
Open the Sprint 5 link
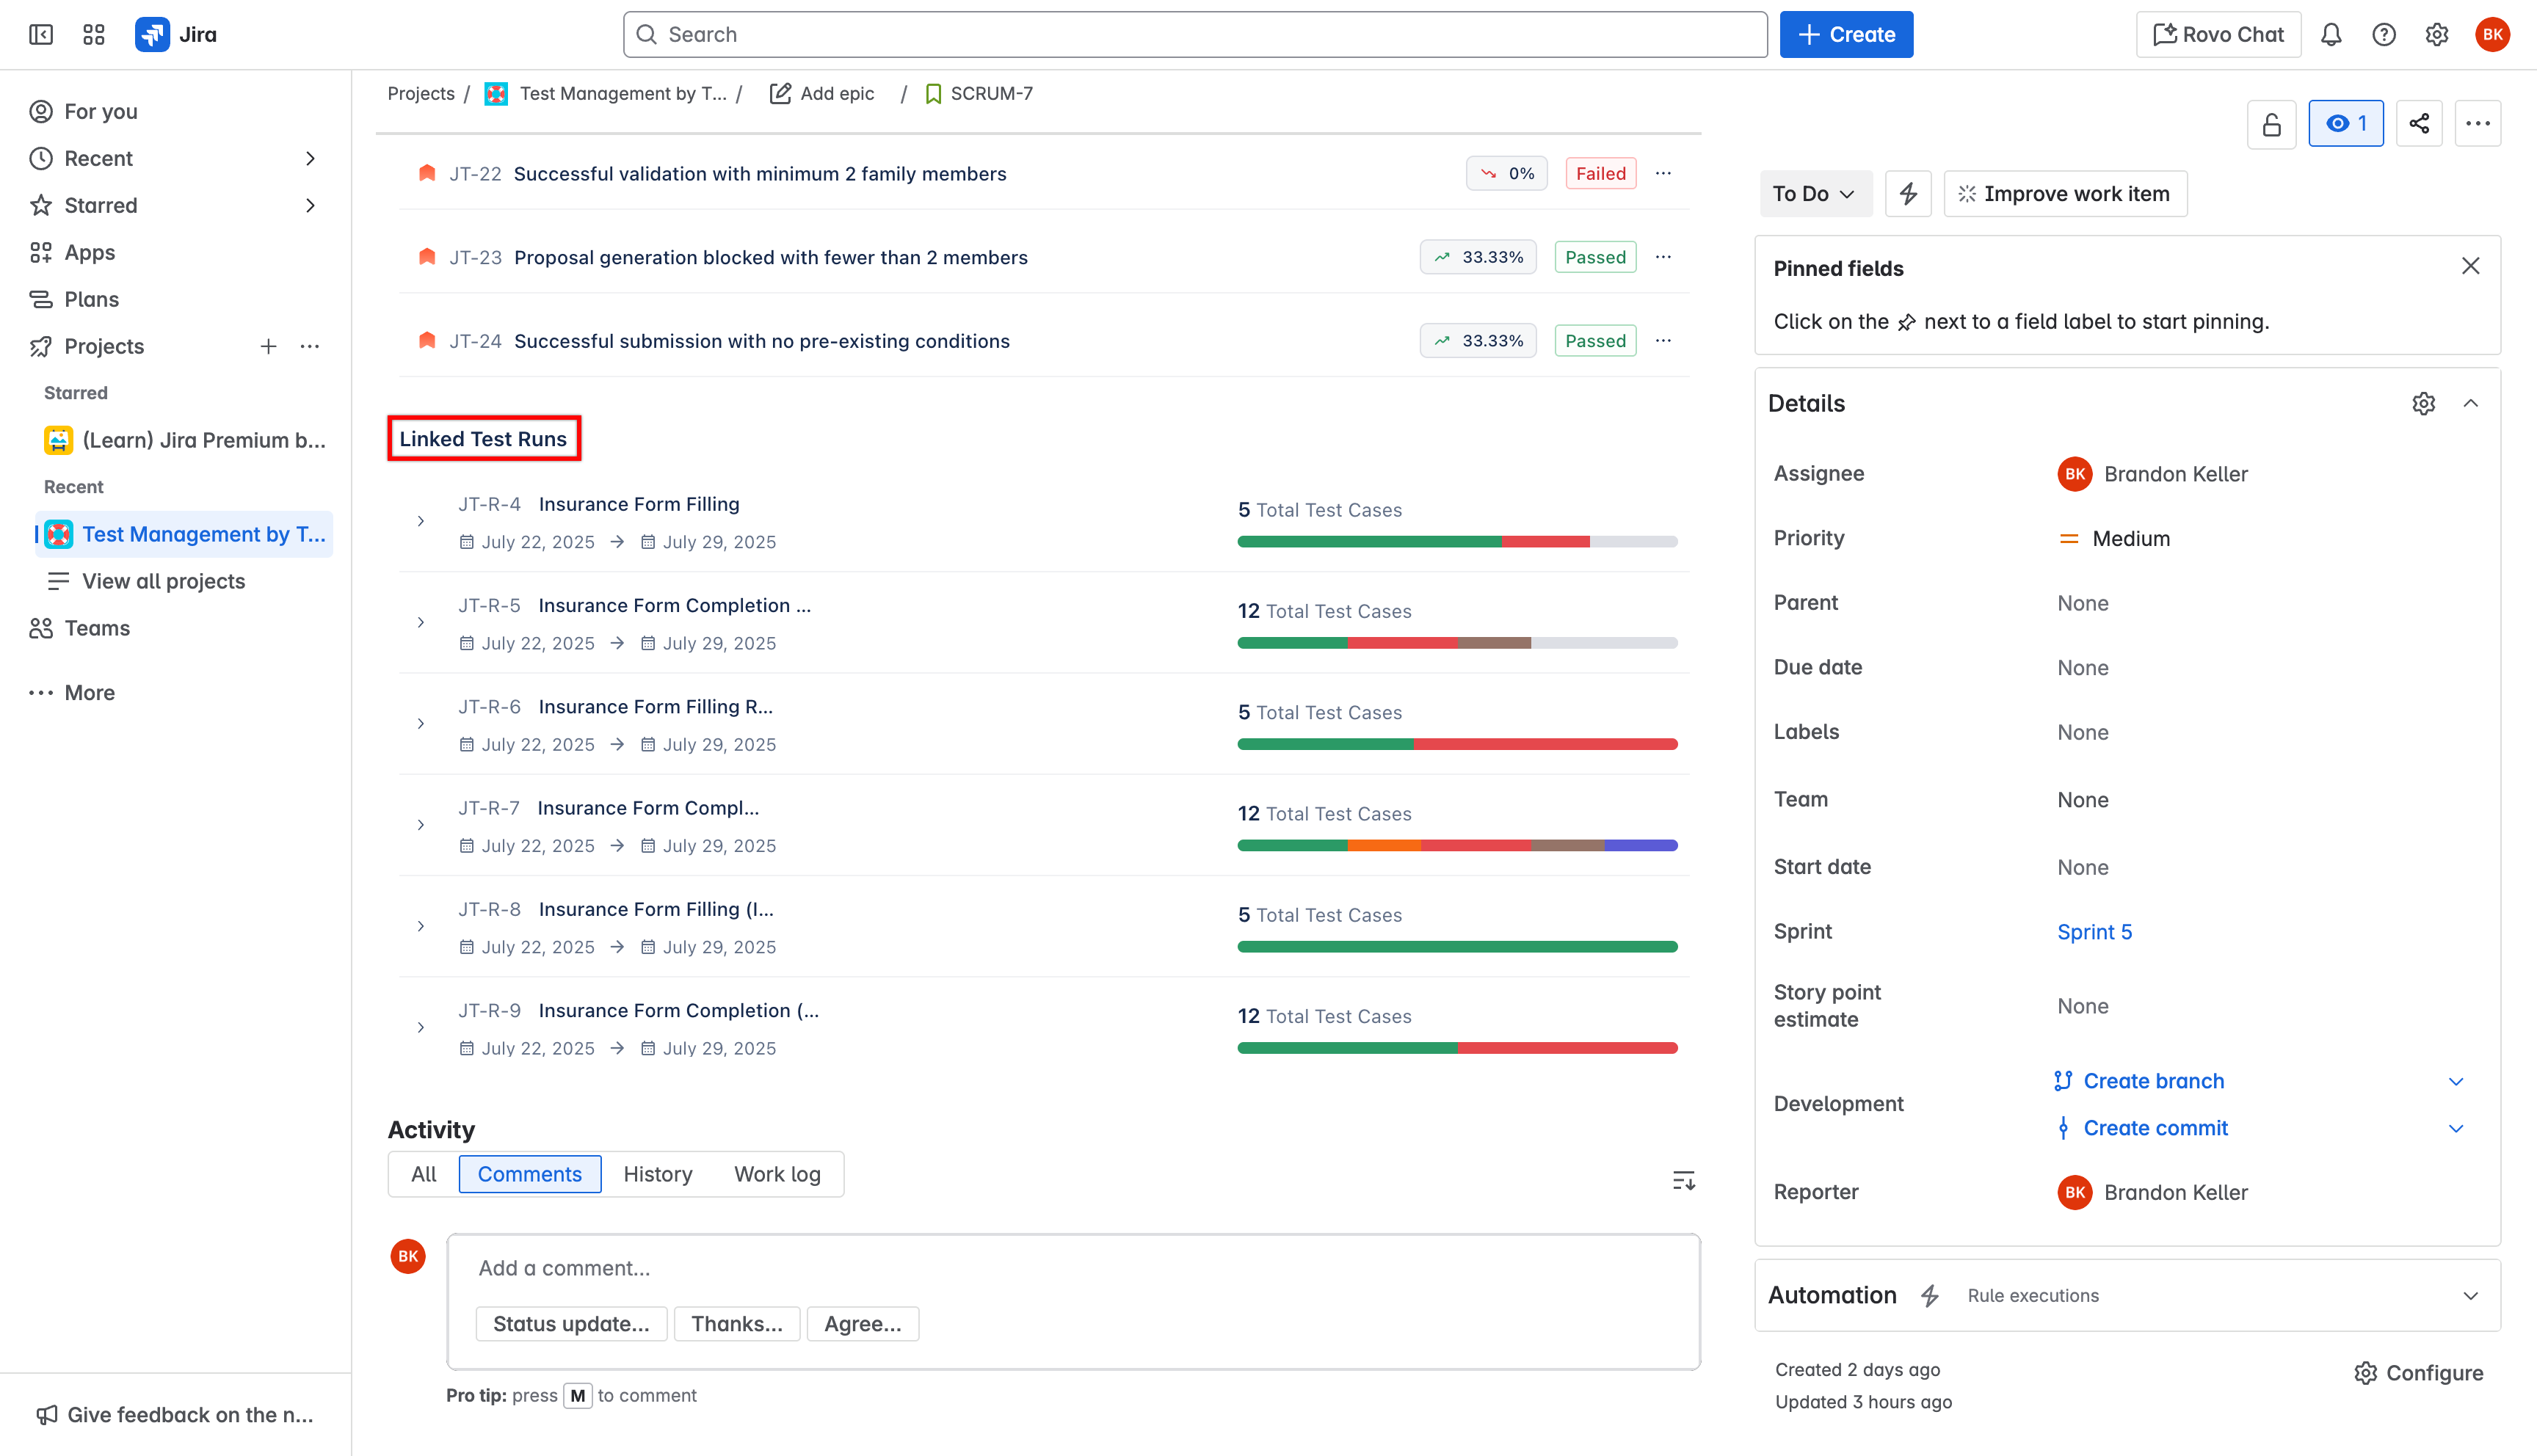pyautogui.click(x=2094, y=932)
